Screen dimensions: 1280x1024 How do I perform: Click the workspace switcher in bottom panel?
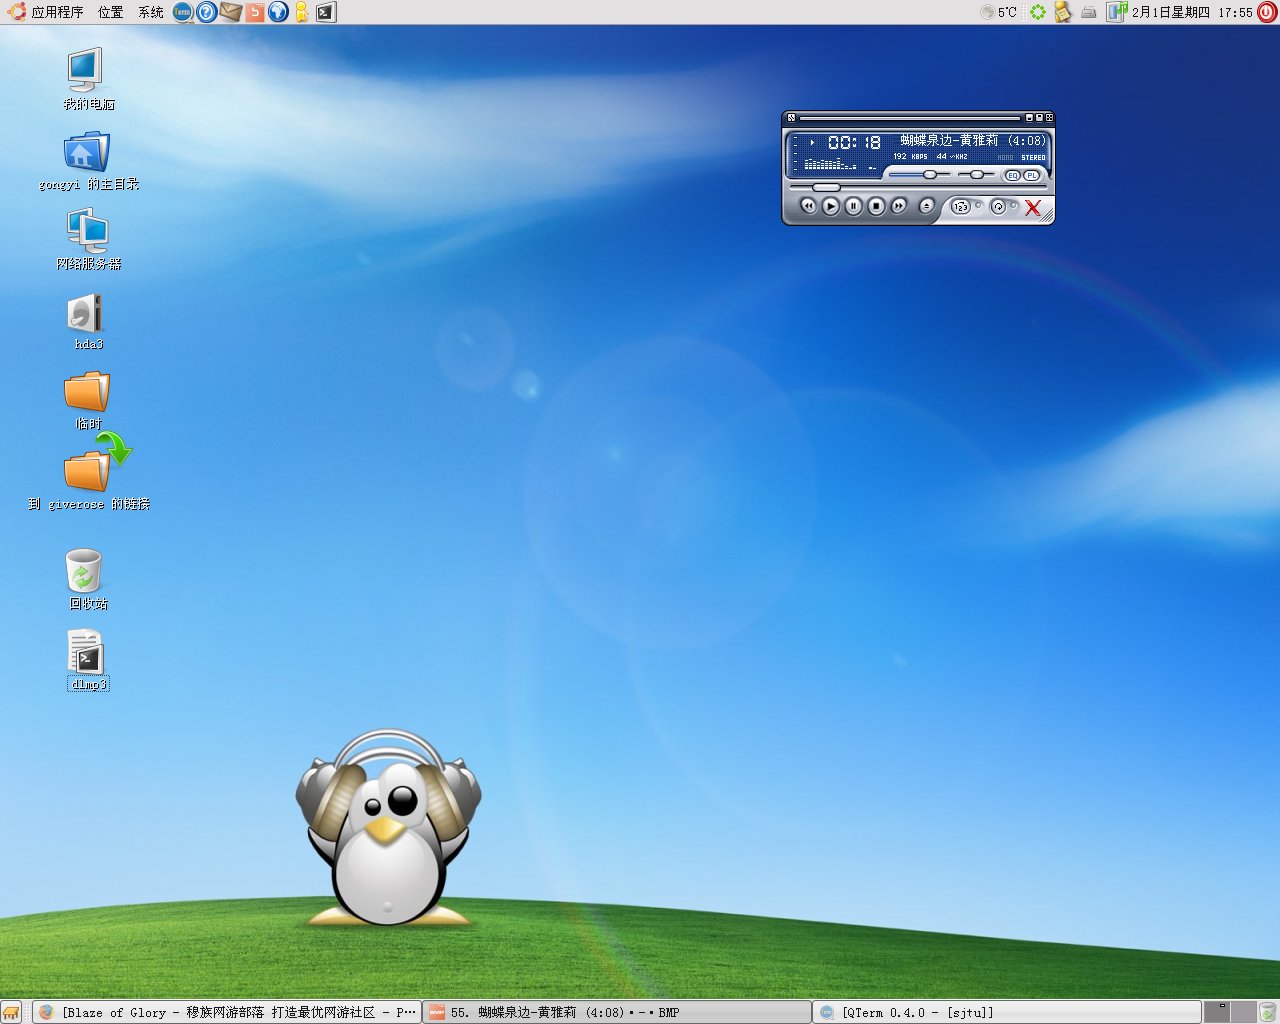point(1229,1012)
